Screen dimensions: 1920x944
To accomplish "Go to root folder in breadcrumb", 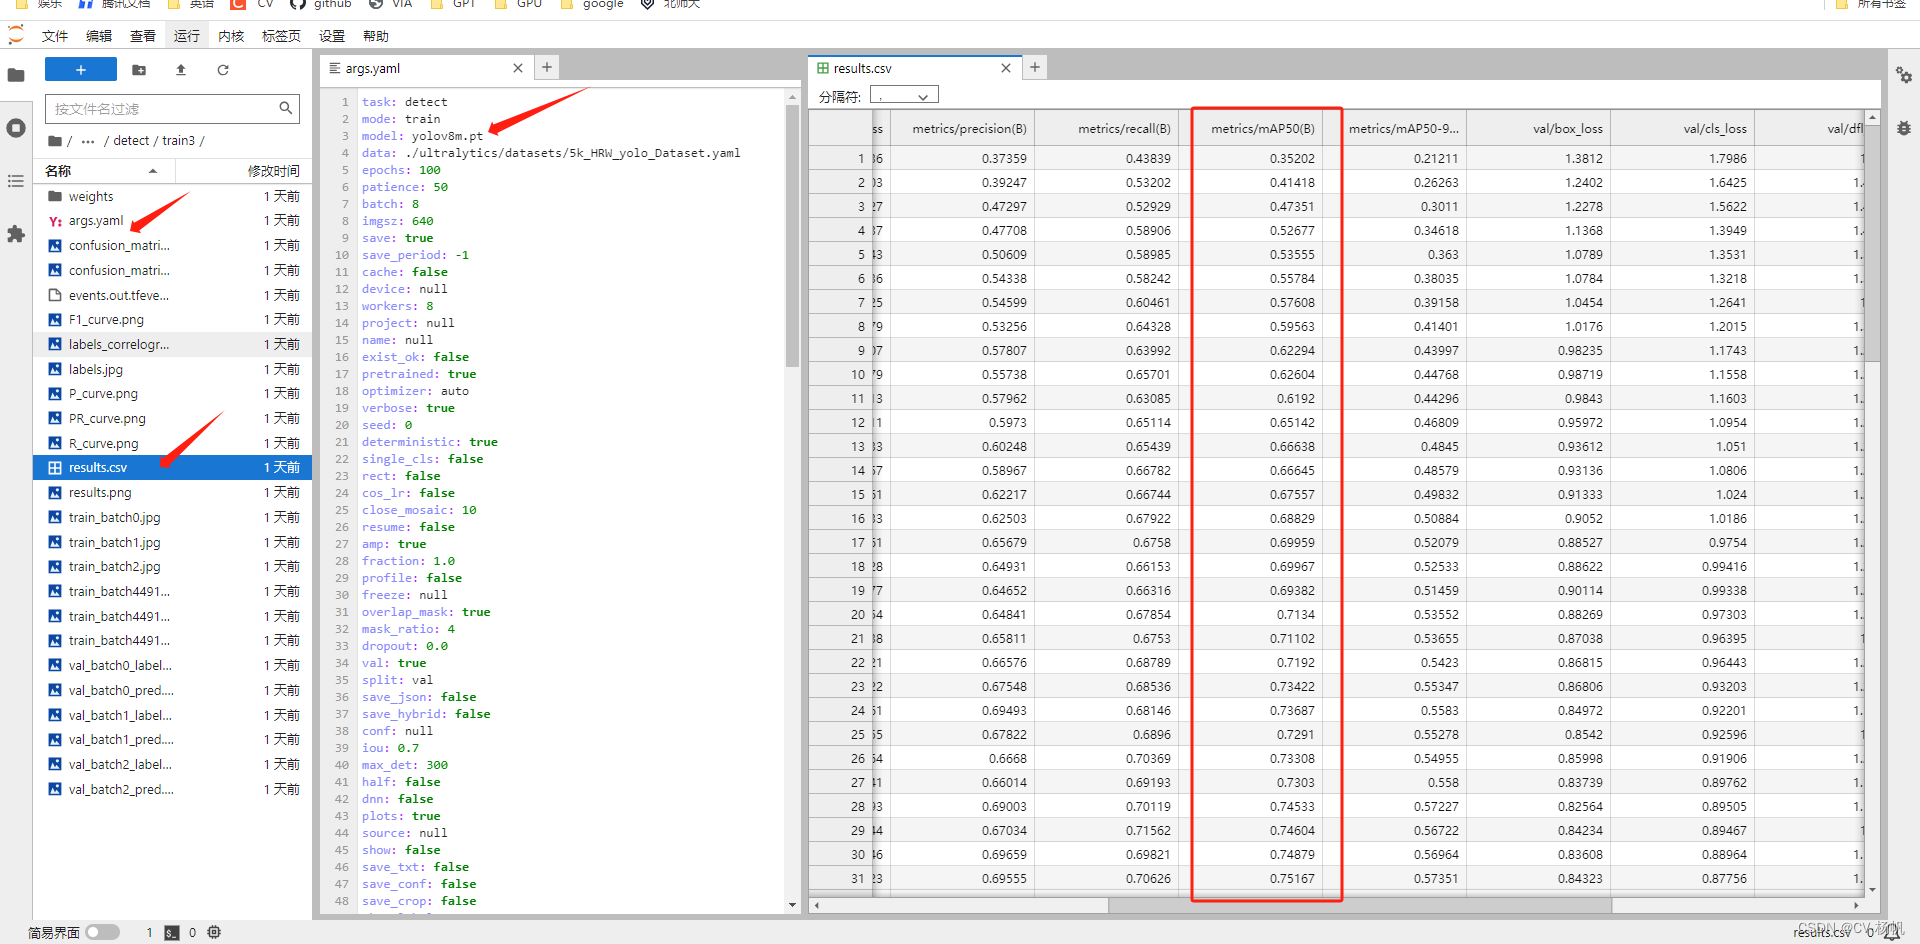I will tap(55, 141).
